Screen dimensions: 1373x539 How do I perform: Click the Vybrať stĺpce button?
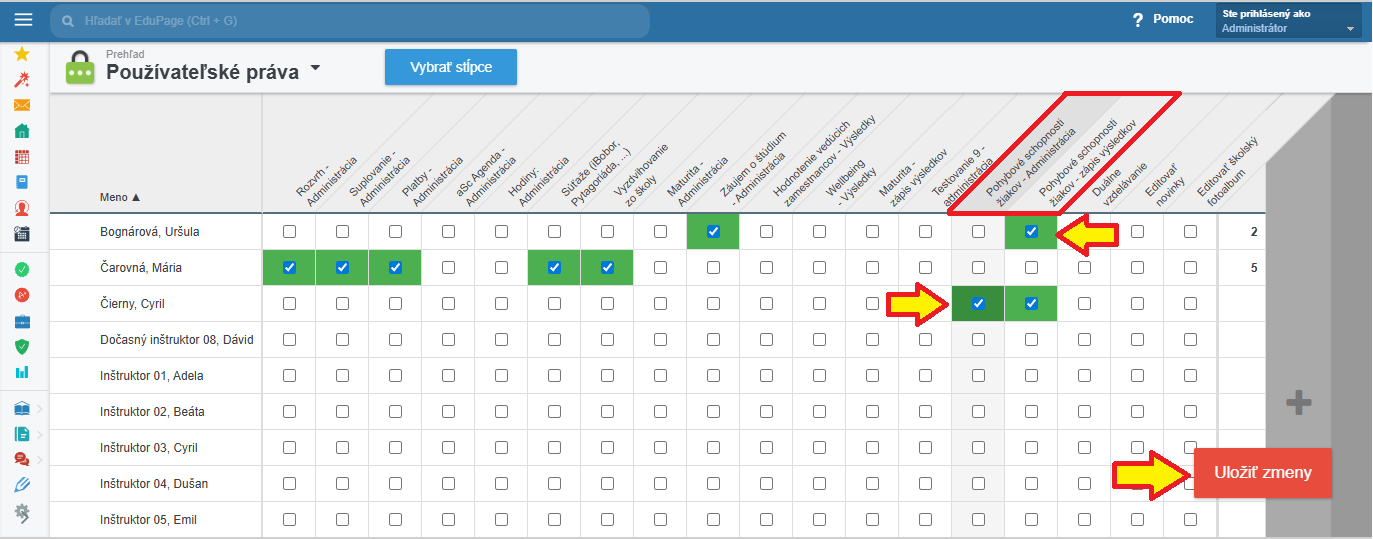point(450,67)
